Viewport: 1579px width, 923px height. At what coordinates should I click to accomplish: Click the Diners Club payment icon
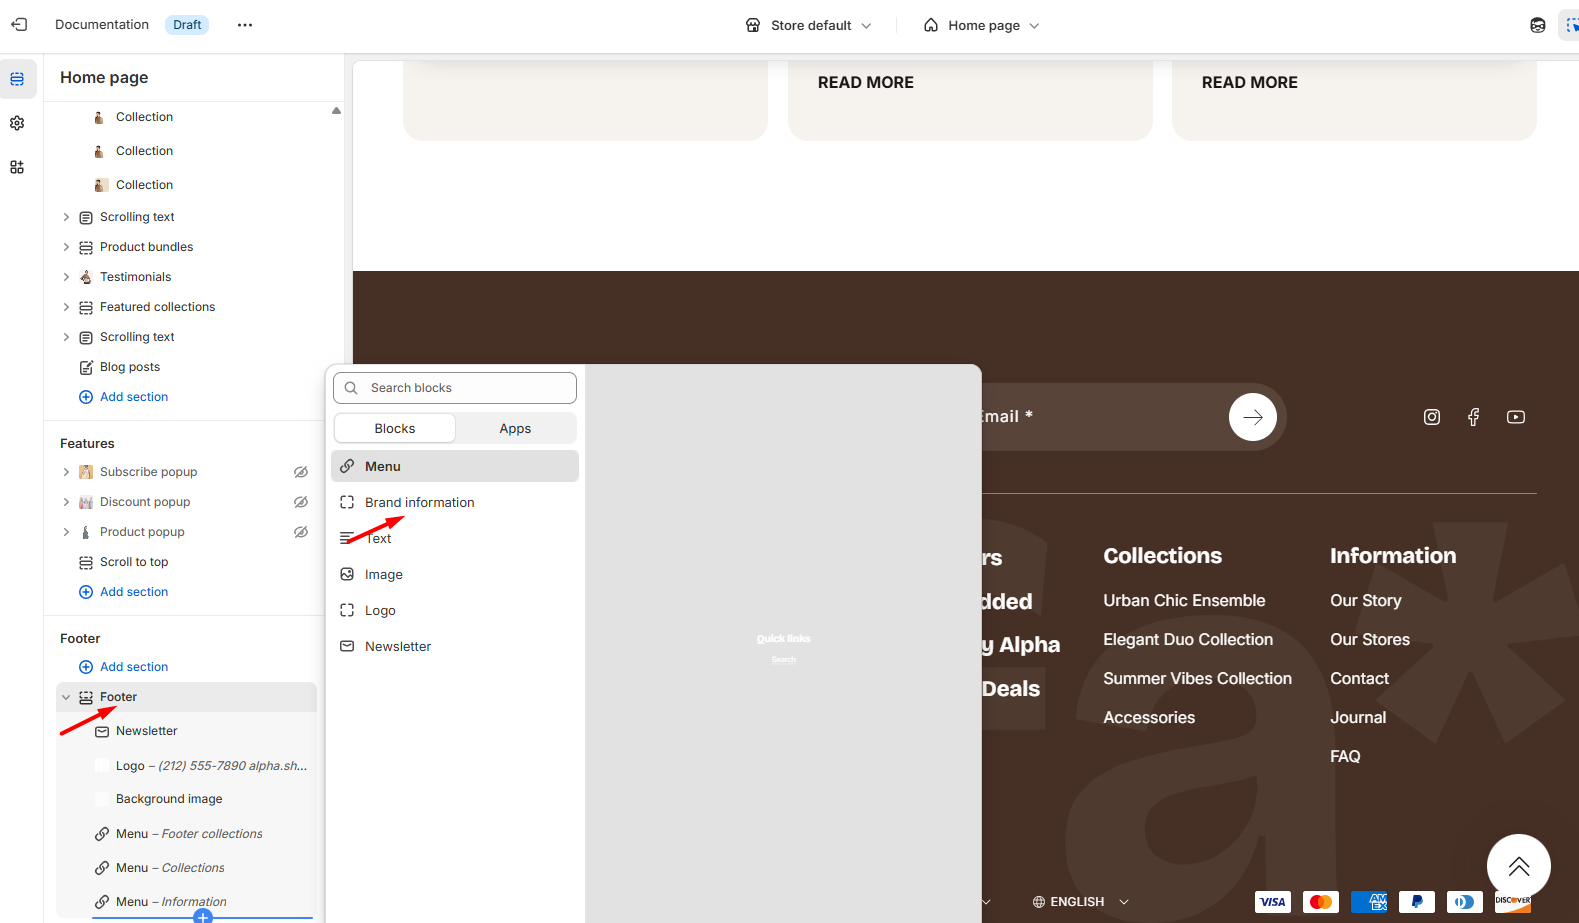click(1465, 902)
